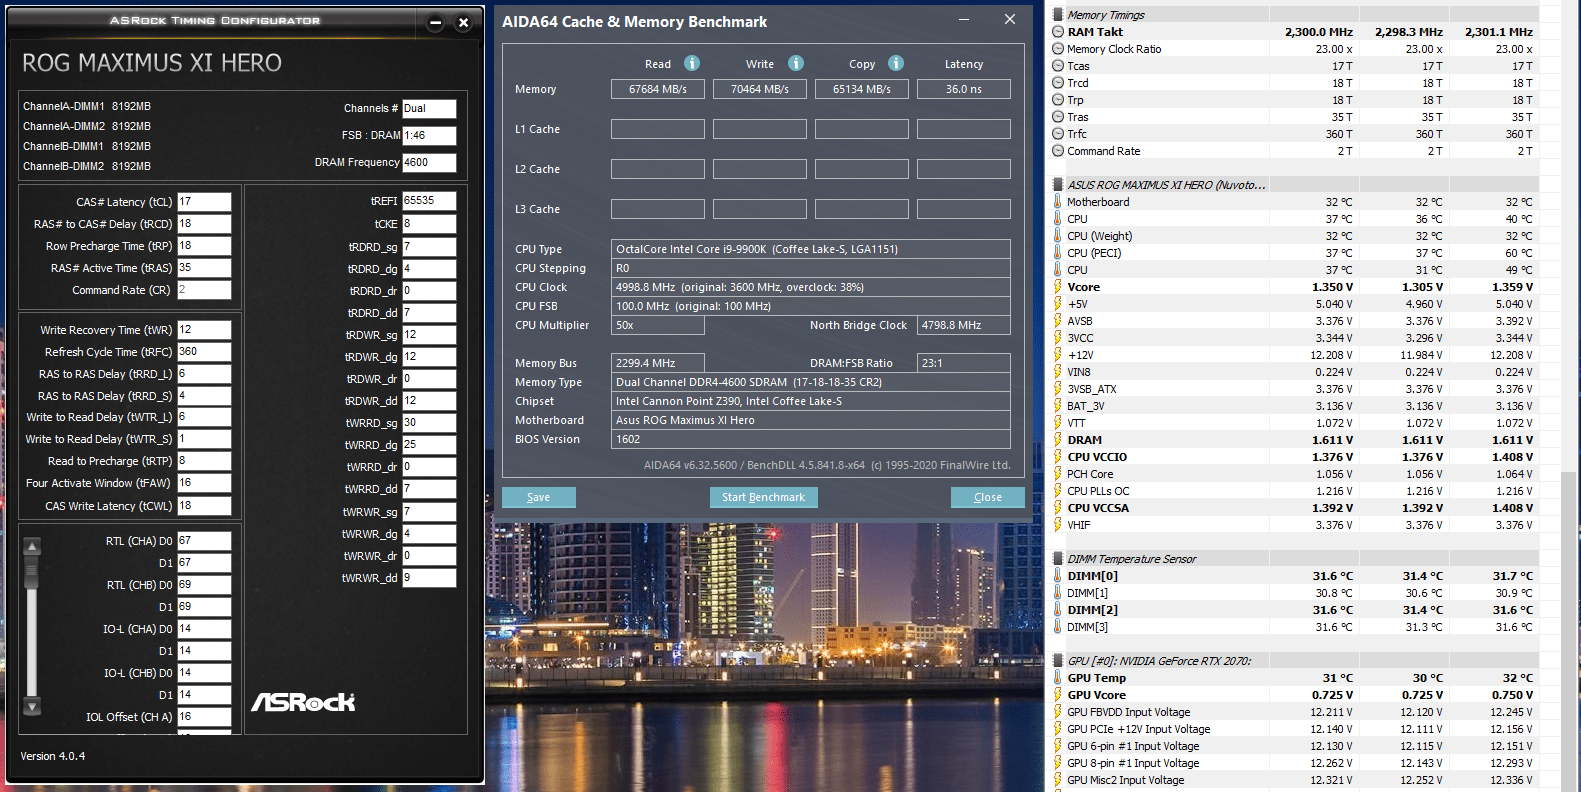Select the GPU NVIDIA GeForce RTX 2070 group
The height and width of the screenshot is (792, 1581).
tap(1158, 661)
